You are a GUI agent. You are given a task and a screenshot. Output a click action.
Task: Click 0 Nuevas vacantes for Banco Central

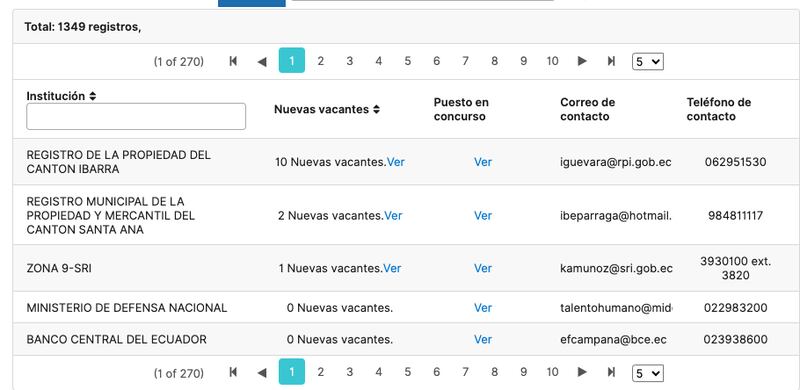click(340, 339)
